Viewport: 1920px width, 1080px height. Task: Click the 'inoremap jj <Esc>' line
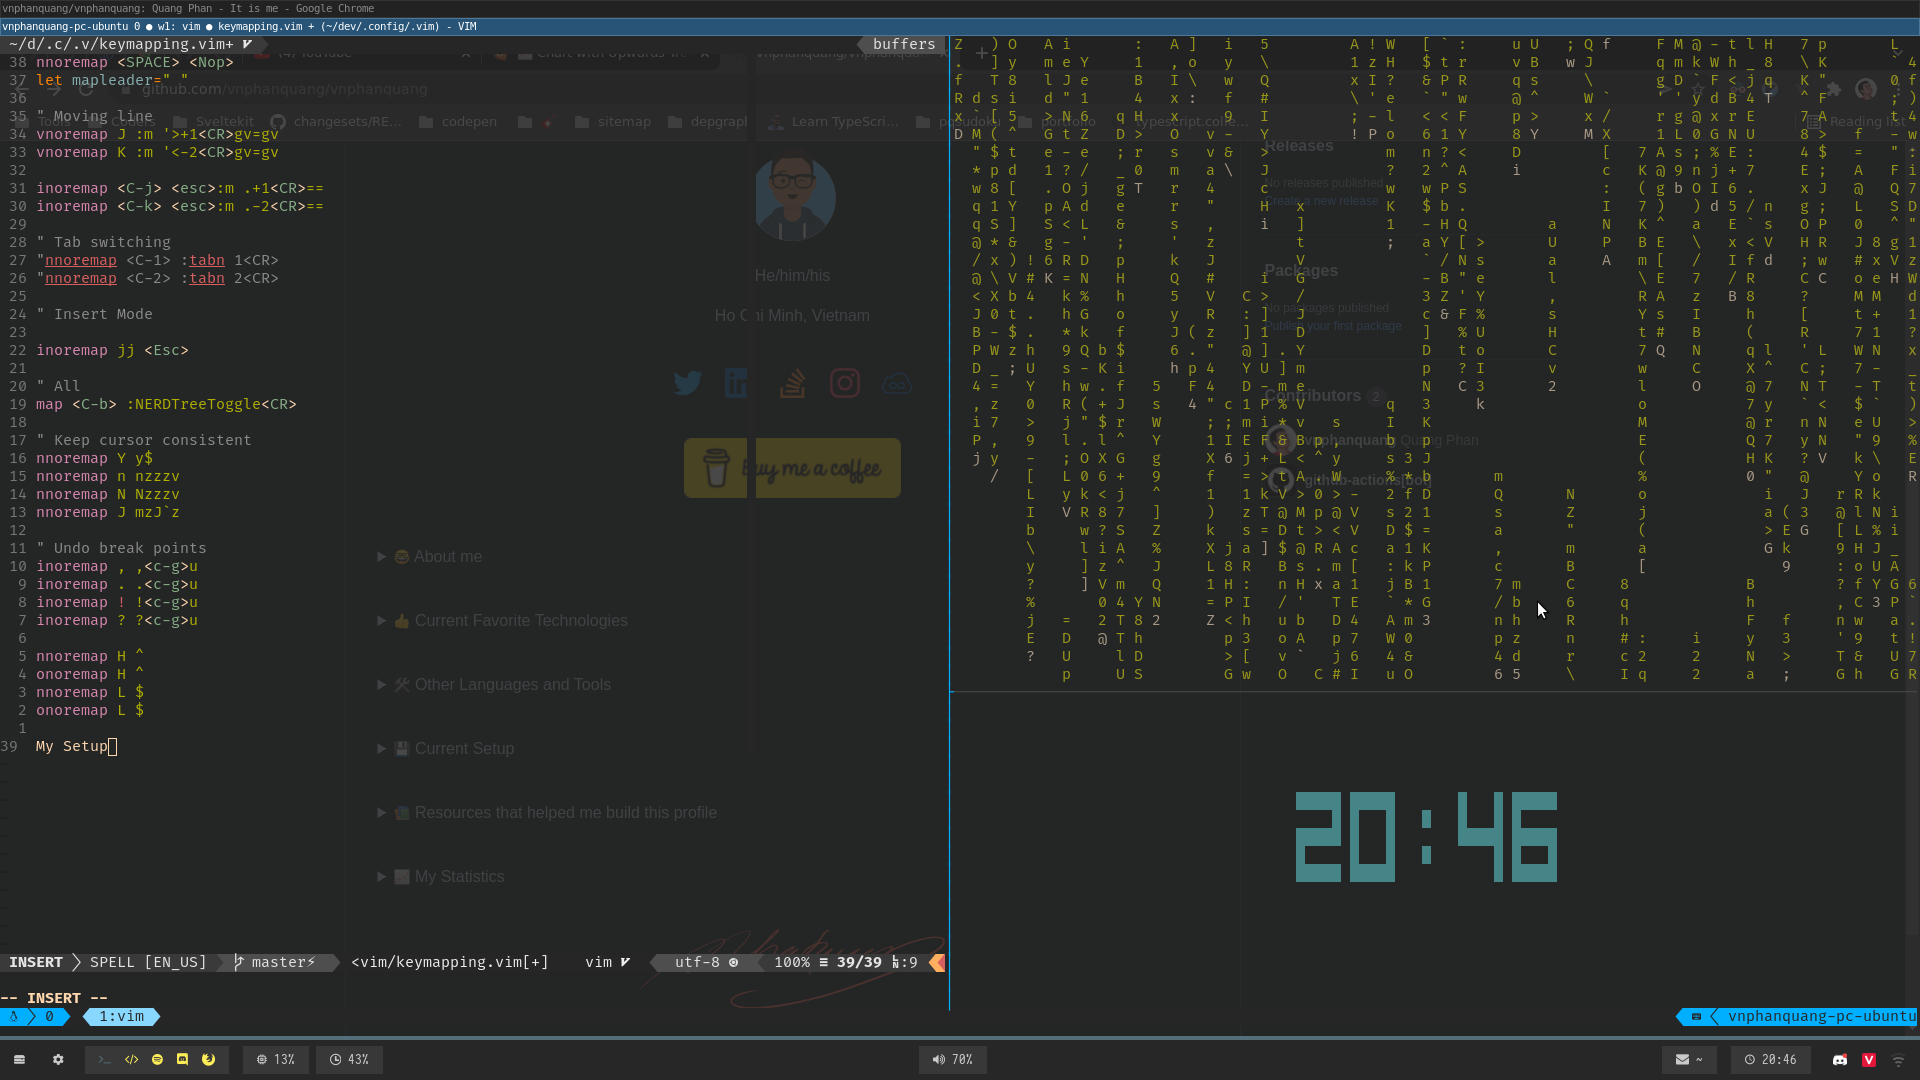112,350
